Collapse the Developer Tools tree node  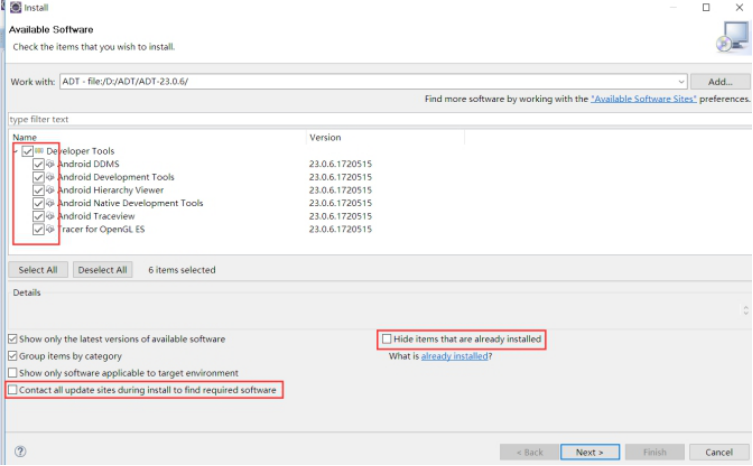(15, 151)
